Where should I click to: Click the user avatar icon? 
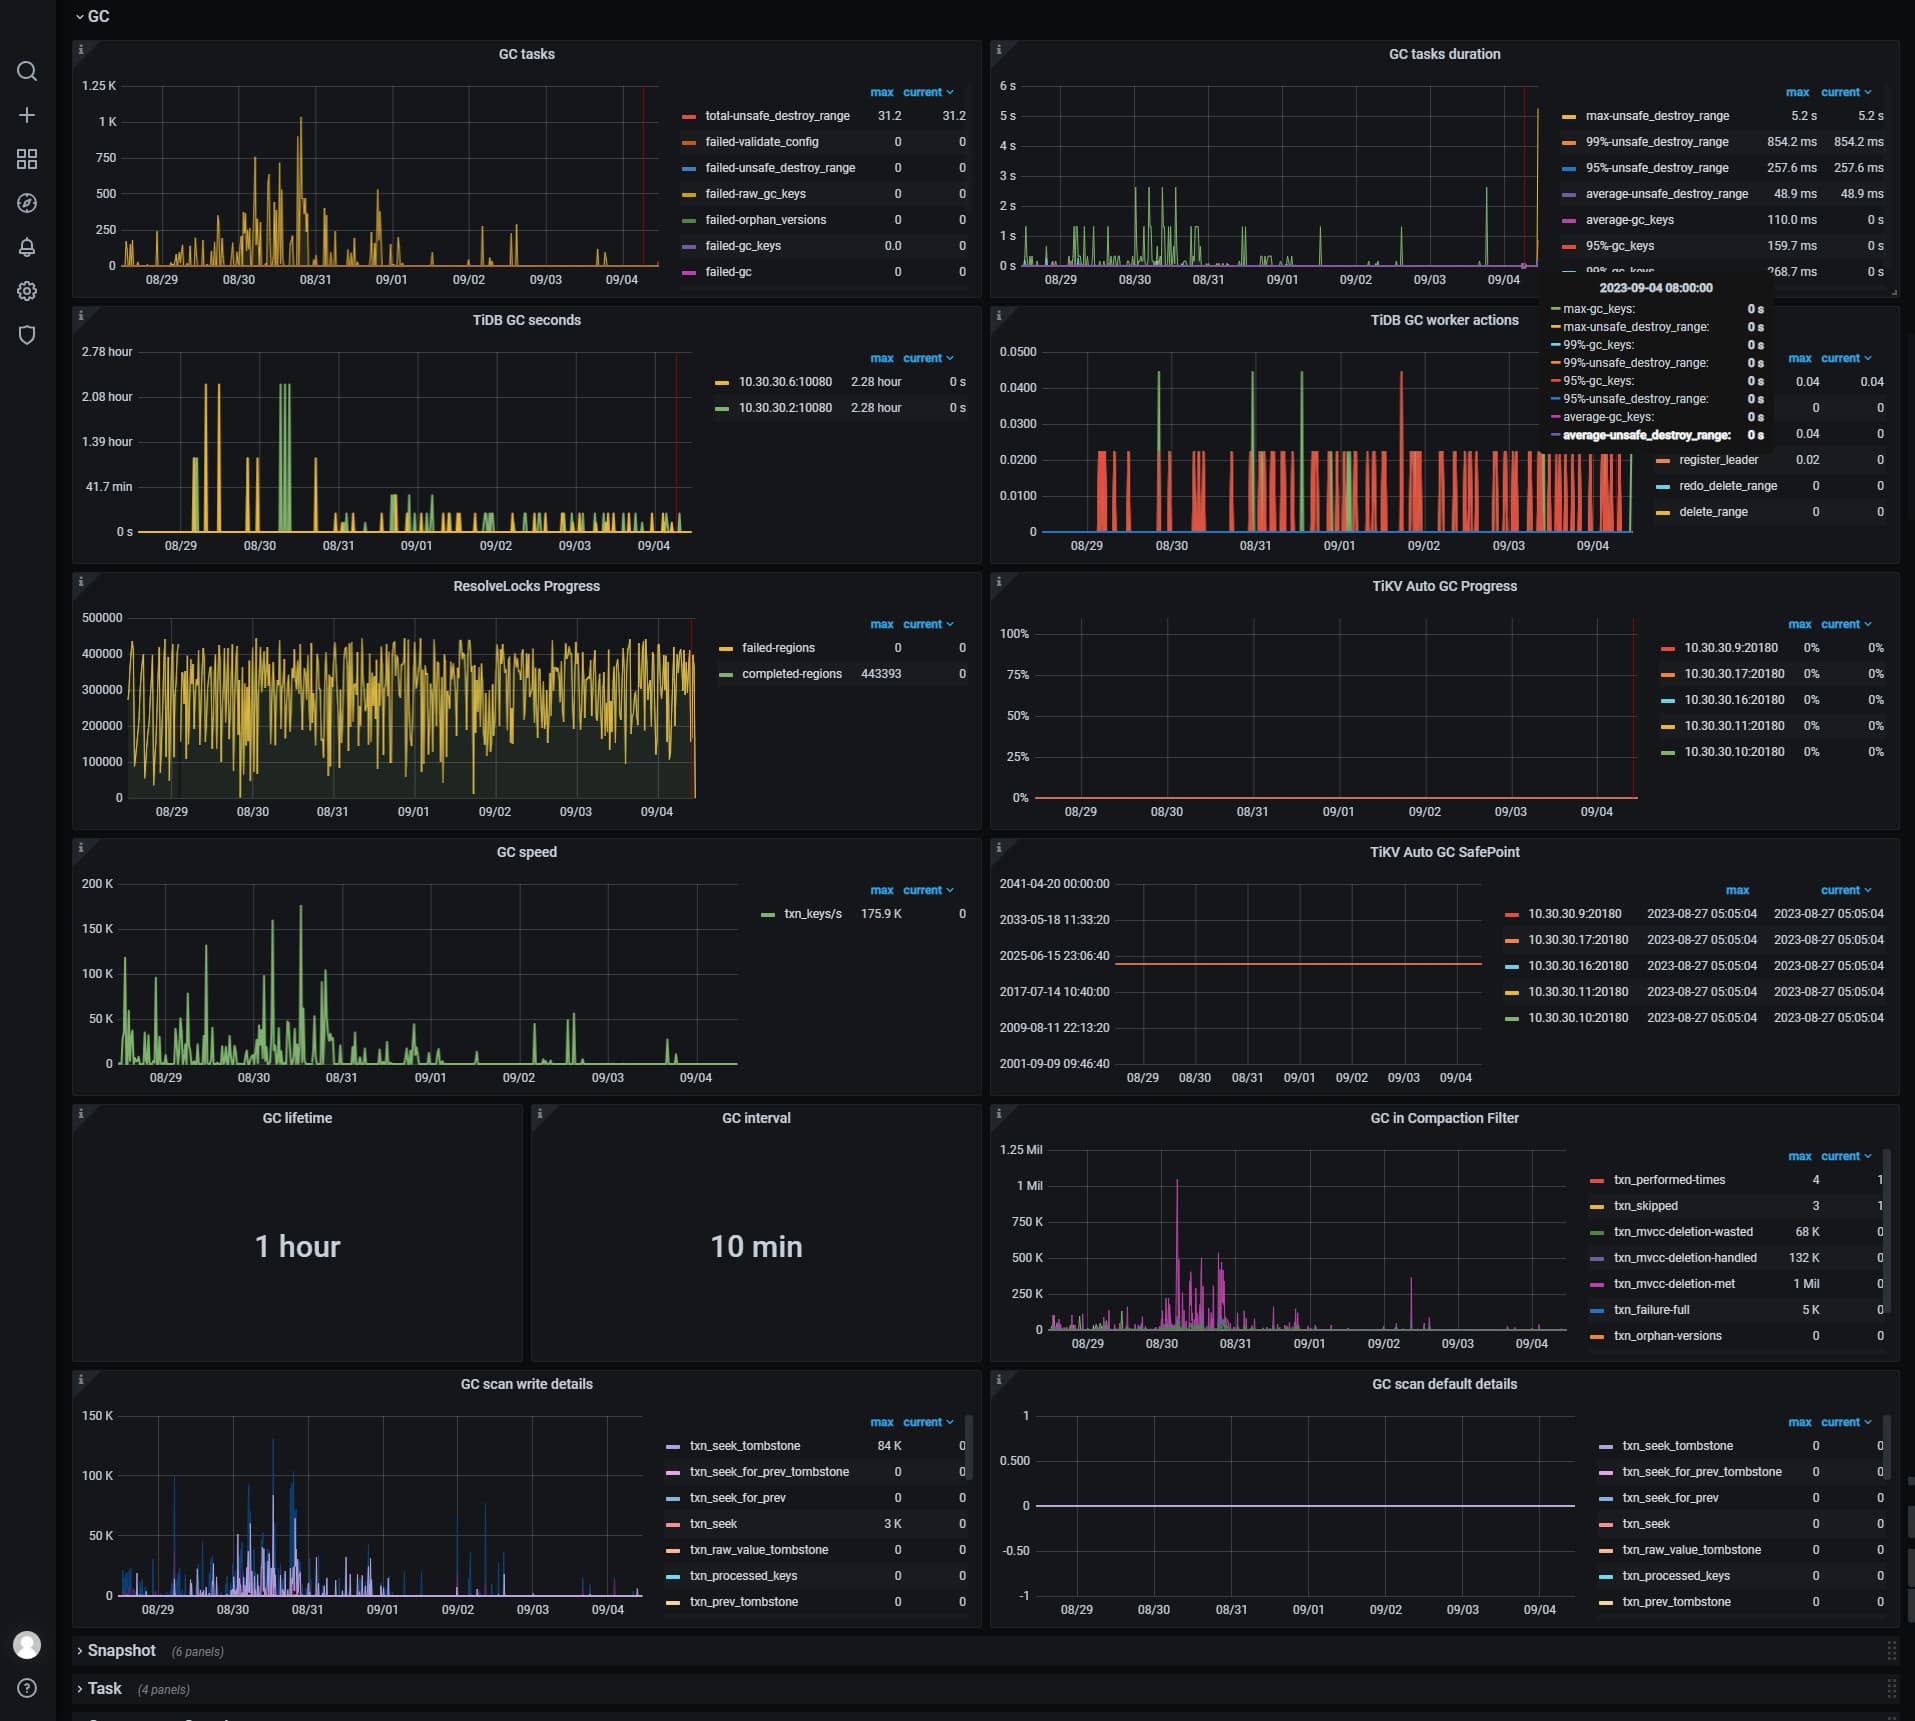click(27, 1644)
